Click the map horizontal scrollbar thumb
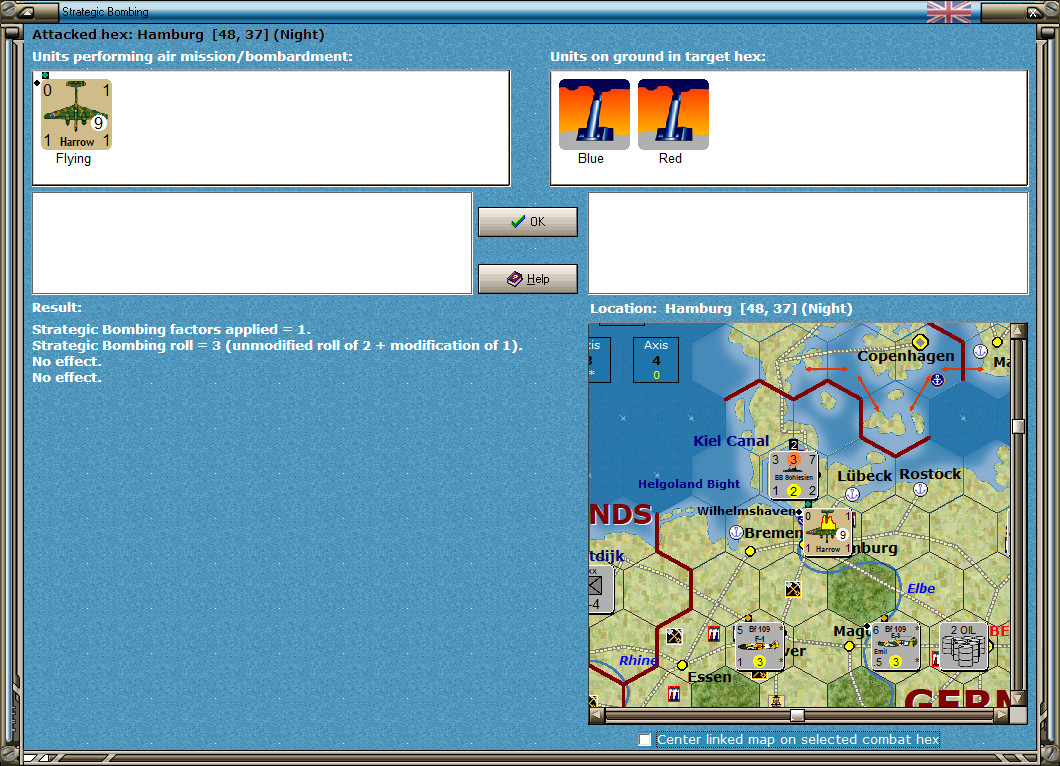Image resolution: width=1060 pixels, height=766 pixels. pyautogui.click(x=798, y=715)
